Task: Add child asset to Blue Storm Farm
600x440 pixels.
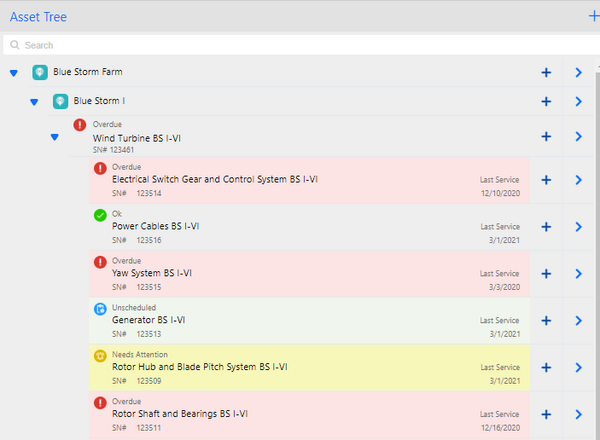Action: [546, 72]
